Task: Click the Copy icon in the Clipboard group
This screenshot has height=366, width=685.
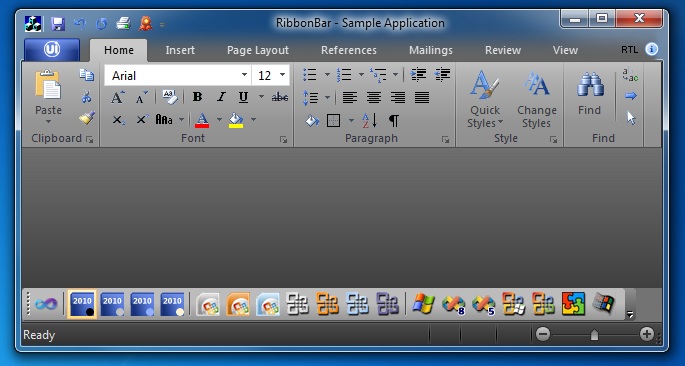Action: coord(86,75)
